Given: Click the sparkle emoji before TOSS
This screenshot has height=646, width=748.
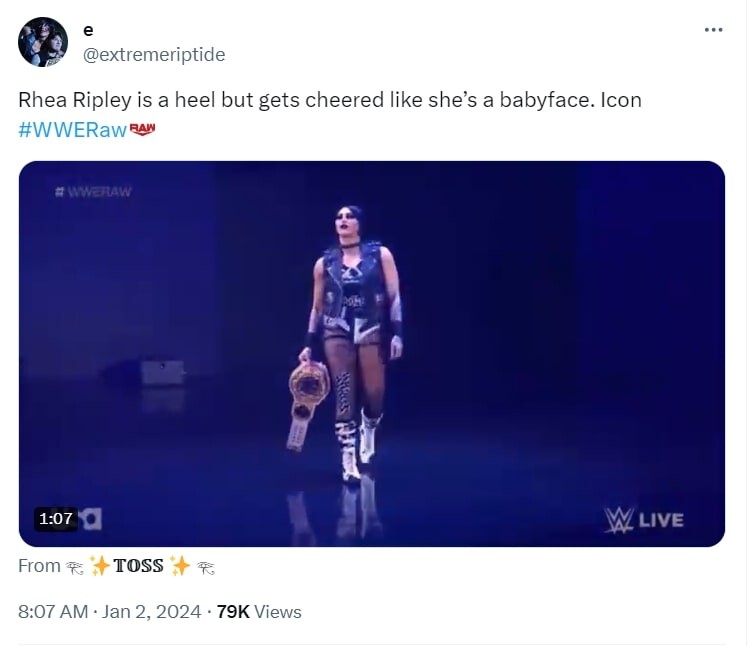Looking at the screenshot, I should click(100, 566).
